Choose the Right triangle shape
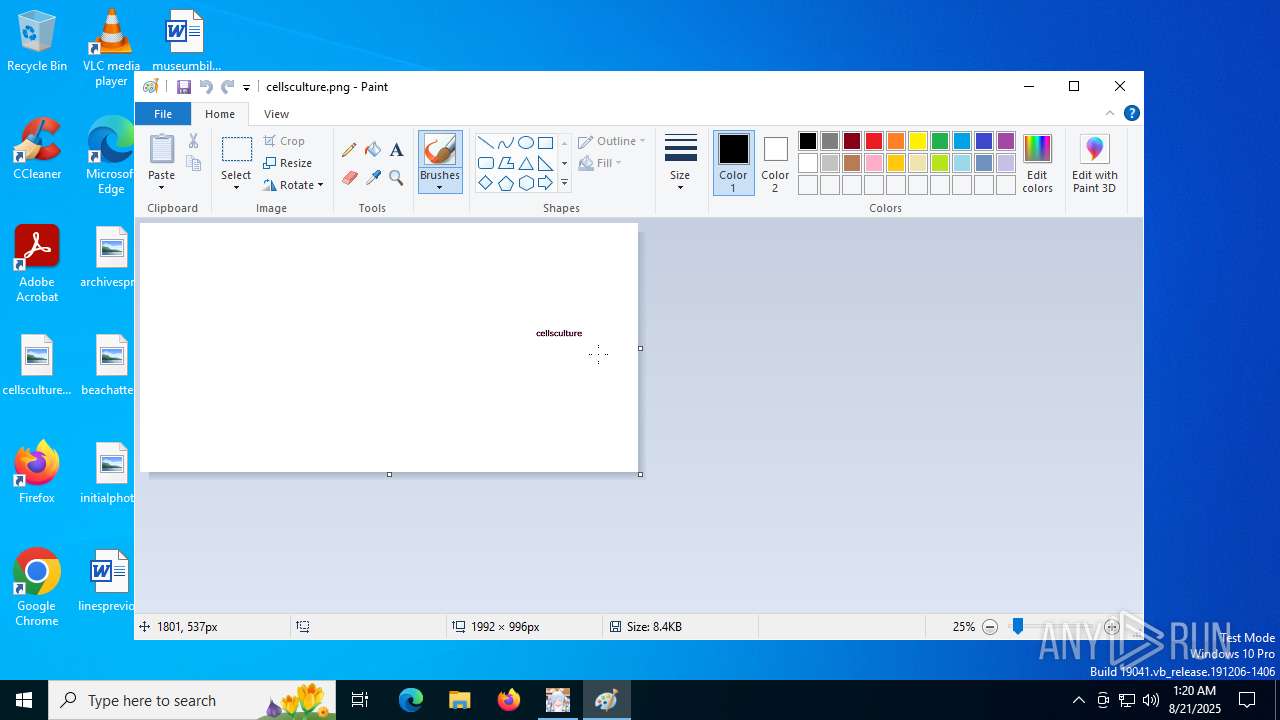Viewport: 1280px width, 720px height. [545, 163]
